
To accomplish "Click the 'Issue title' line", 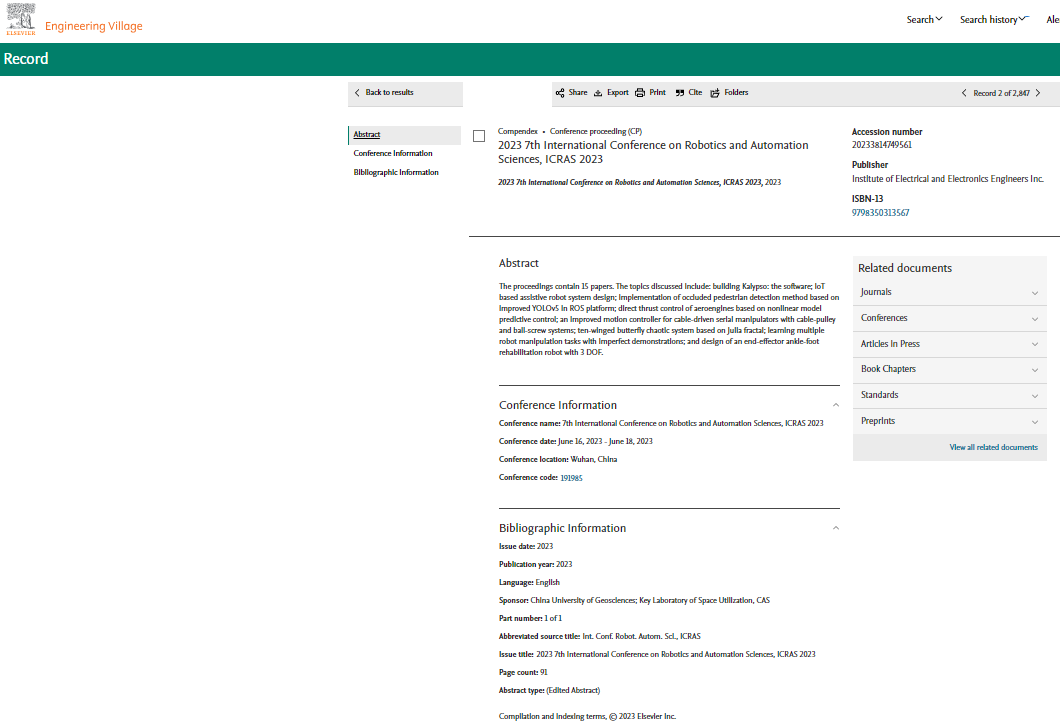I will pyautogui.click(x=657, y=654).
